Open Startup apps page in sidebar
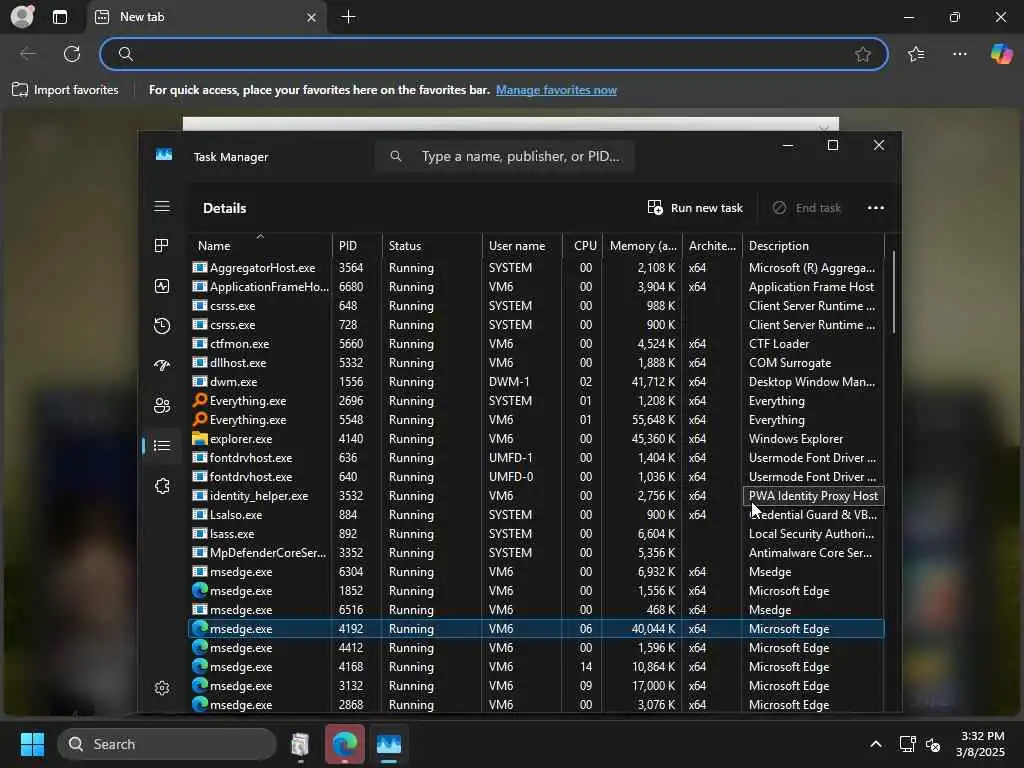The height and width of the screenshot is (768, 1024). (x=162, y=366)
